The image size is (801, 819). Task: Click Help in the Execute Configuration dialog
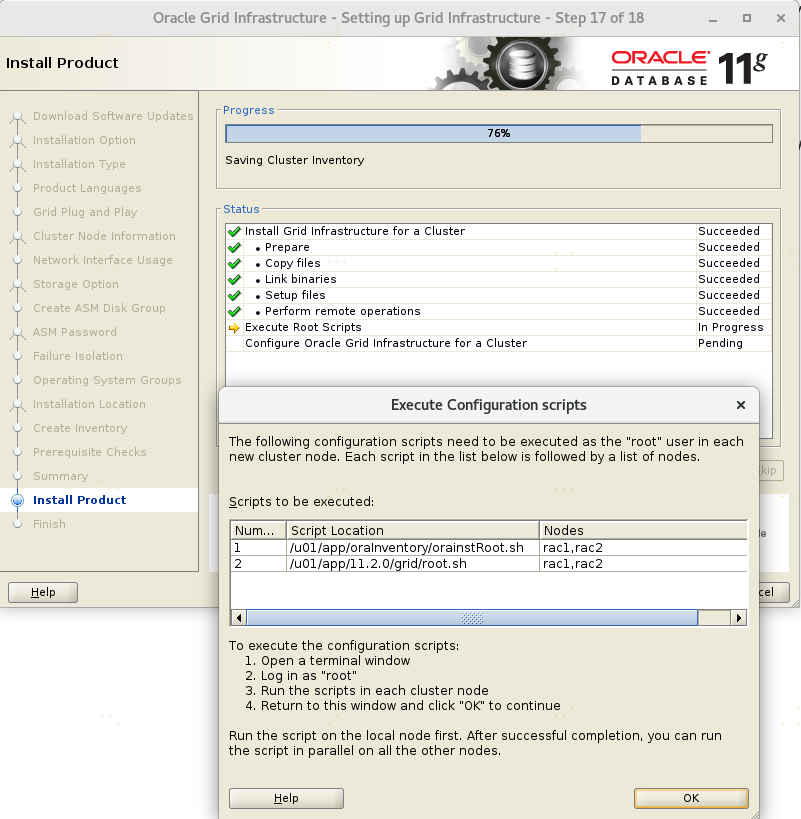pos(286,798)
